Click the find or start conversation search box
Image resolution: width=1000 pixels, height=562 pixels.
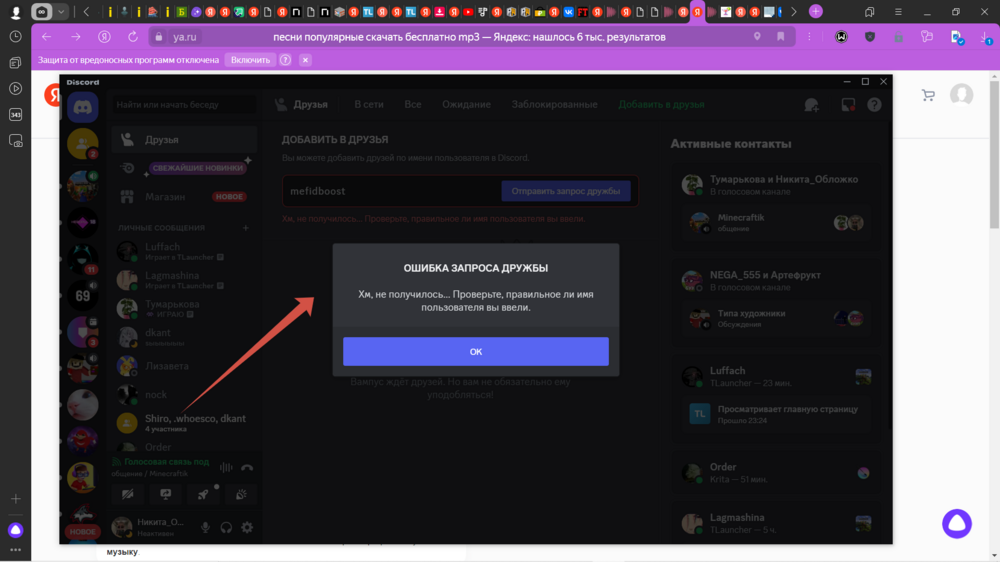click(x=185, y=105)
